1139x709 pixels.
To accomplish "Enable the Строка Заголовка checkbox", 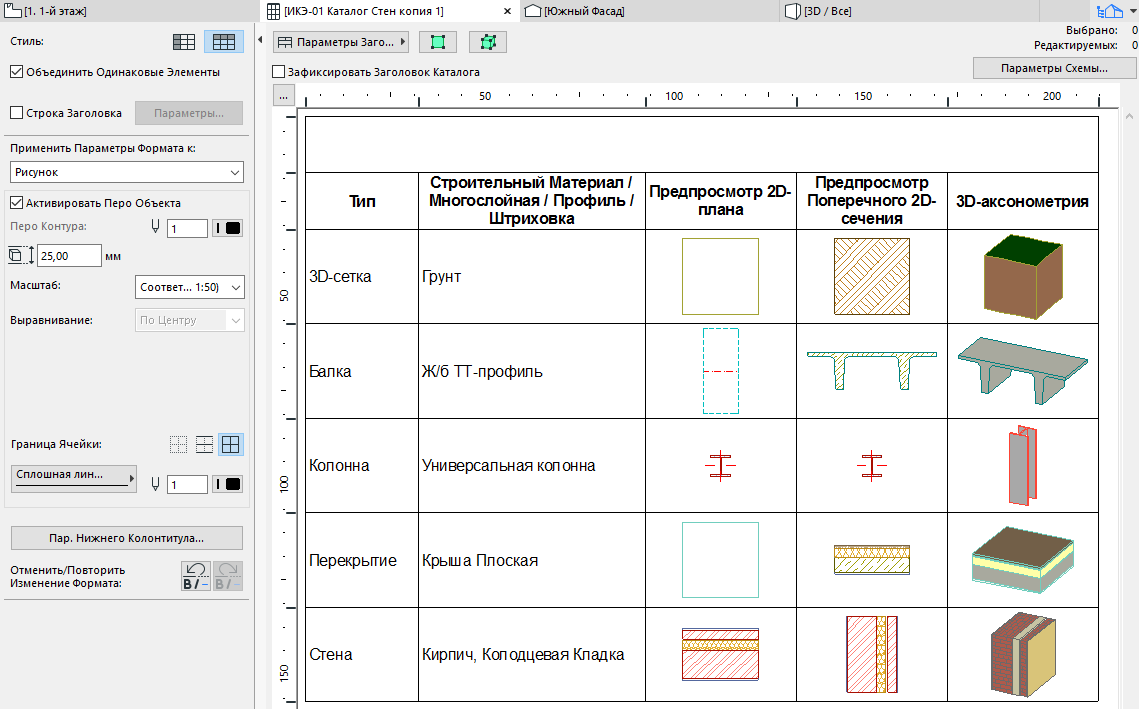I will coord(15,112).
